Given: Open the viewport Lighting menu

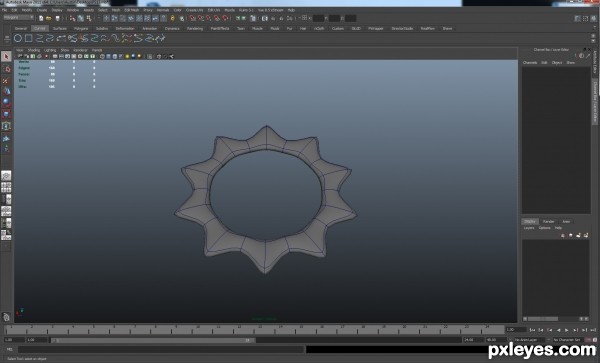Looking at the screenshot, I should click(x=50, y=50).
